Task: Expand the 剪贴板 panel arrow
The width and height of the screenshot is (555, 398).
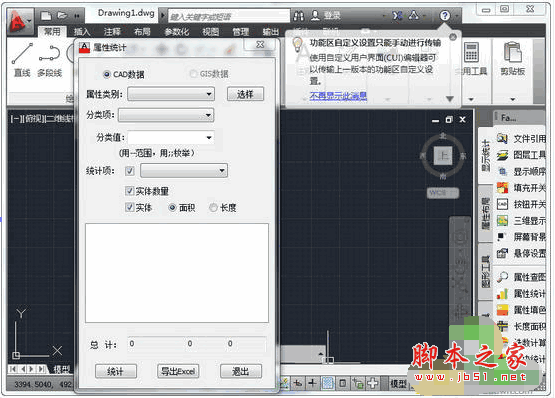Action: [513, 99]
